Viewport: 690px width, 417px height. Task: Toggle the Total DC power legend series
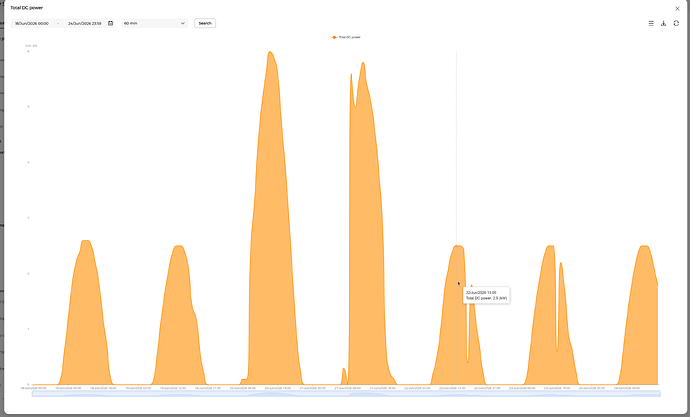[x=346, y=37]
